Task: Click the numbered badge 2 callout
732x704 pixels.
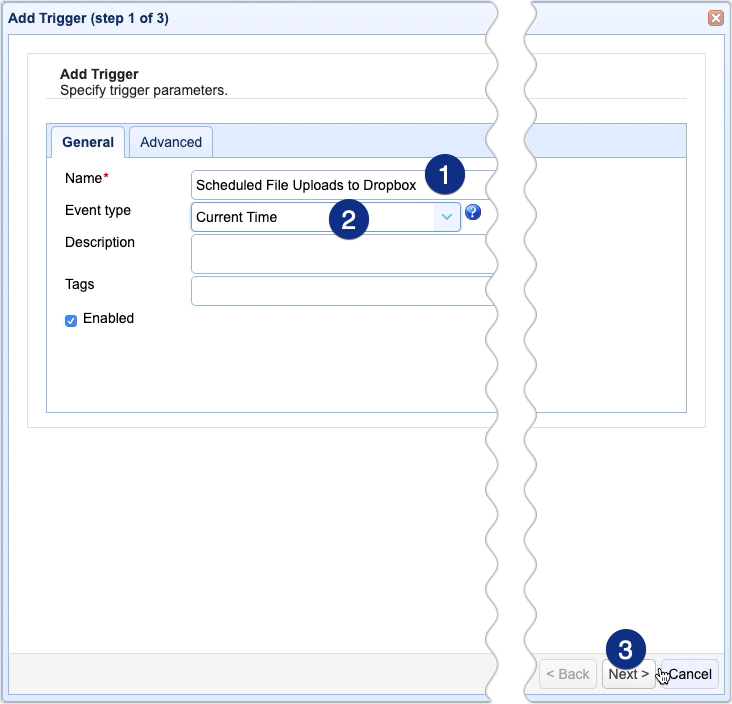Action: click(x=348, y=220)
